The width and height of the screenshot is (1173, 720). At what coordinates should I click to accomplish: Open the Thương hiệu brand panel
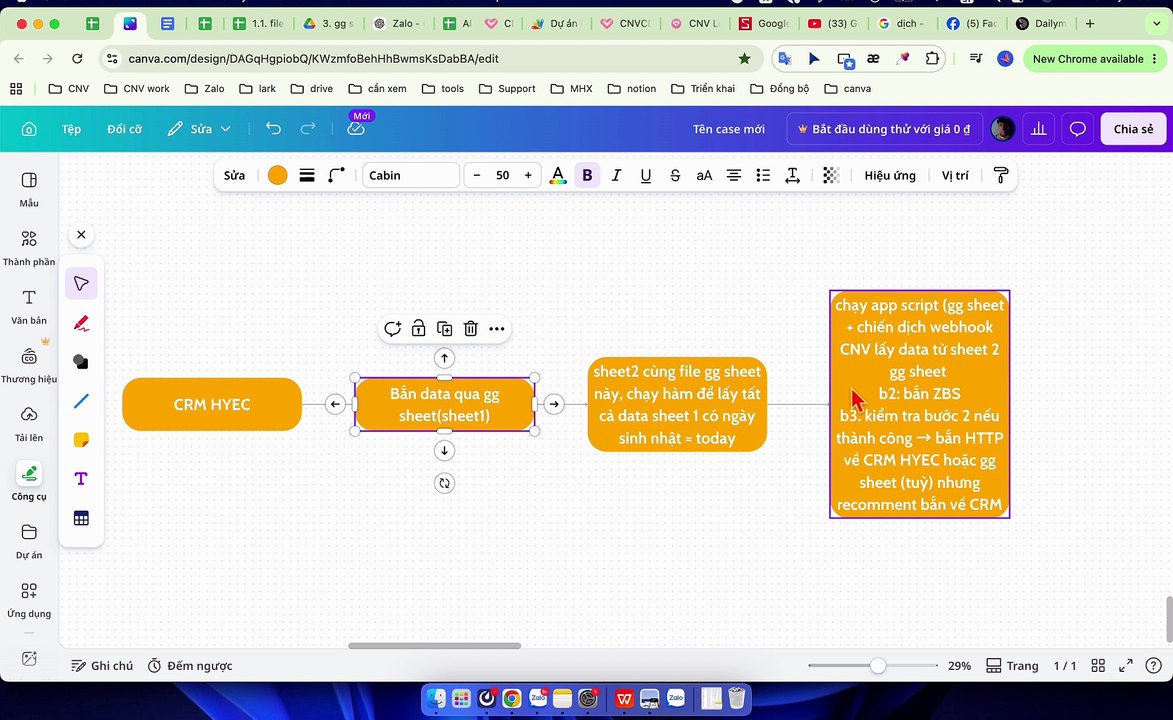[29, 365]
